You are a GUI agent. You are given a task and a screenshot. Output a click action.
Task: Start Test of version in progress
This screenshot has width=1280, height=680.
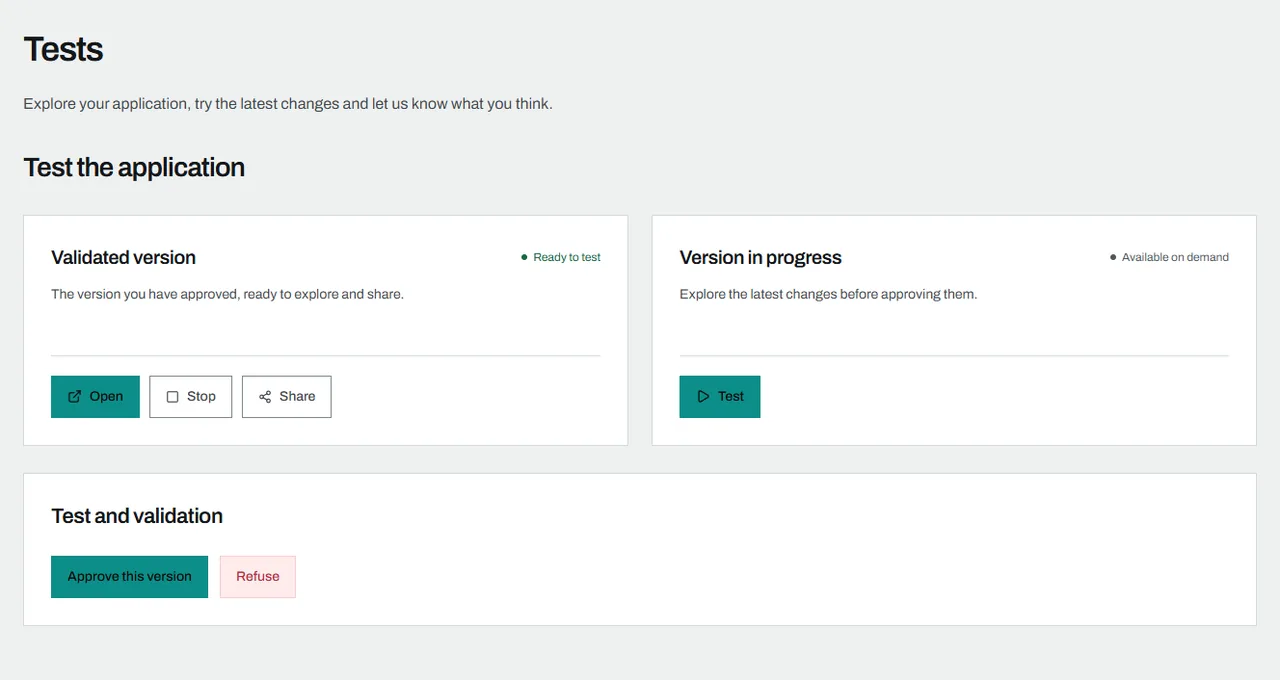point(720,397)
